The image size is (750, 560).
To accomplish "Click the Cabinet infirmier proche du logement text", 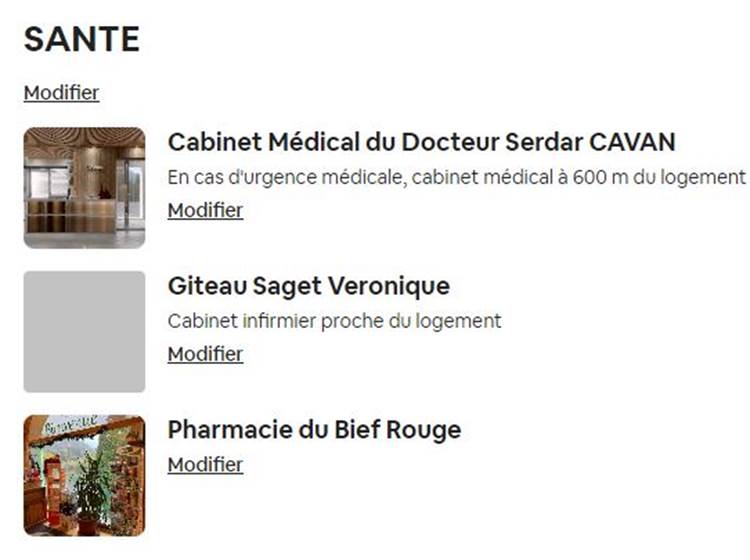I will point(334,321).
